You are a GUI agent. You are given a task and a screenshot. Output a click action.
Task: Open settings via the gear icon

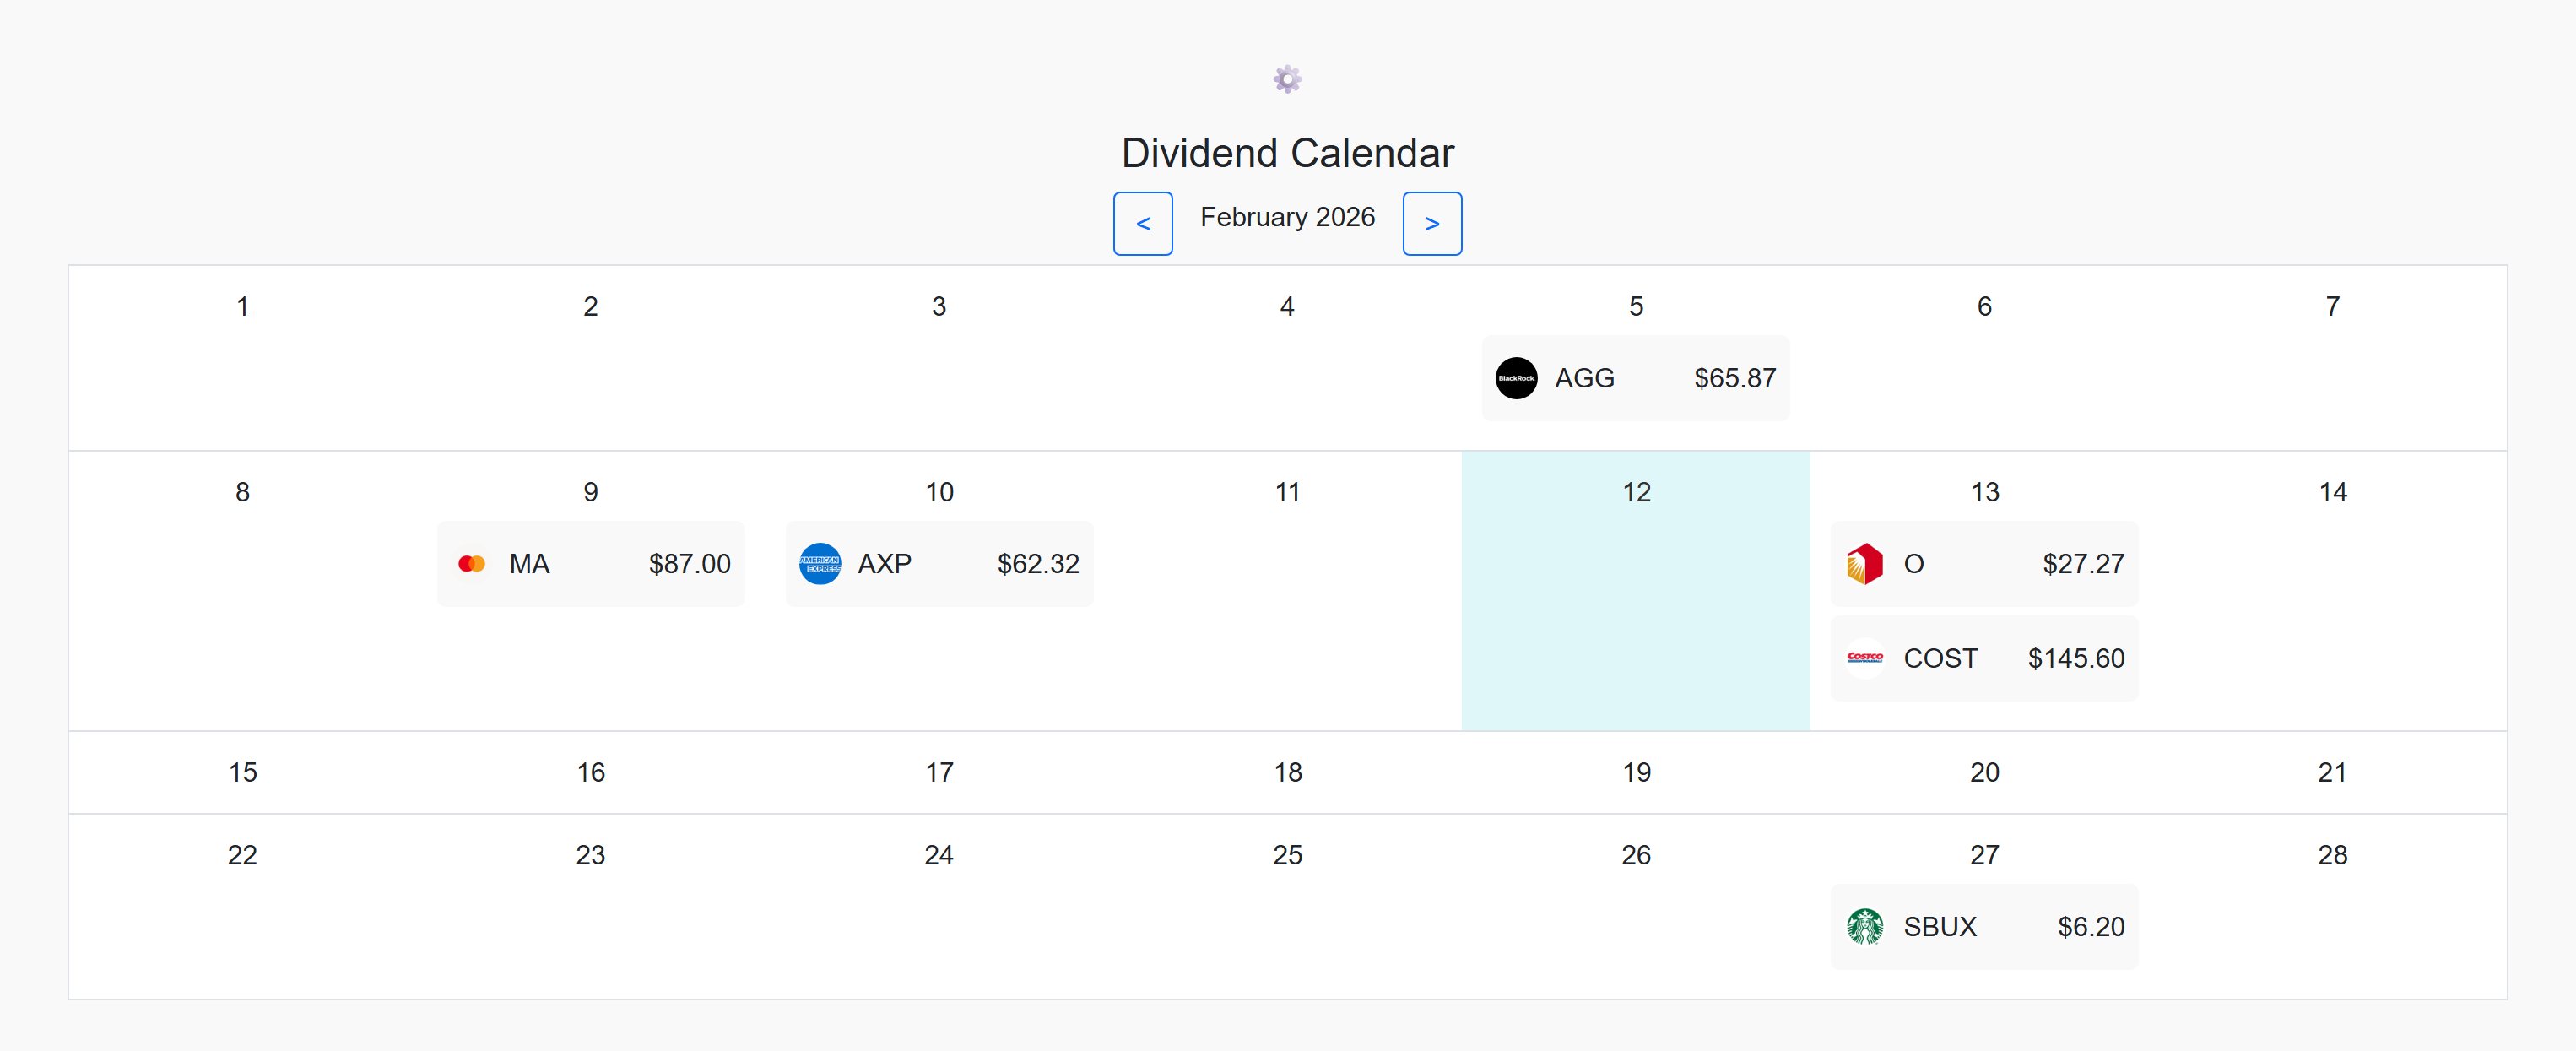(1287, 79)
